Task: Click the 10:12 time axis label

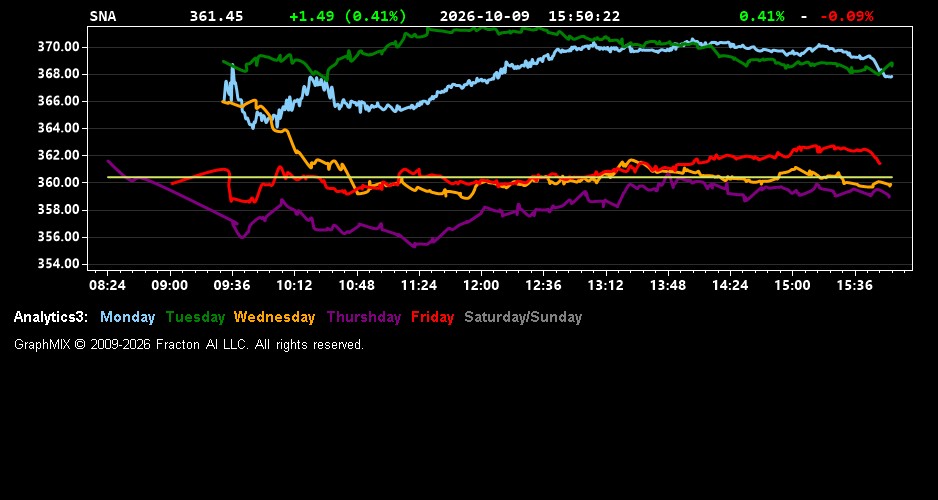Action: point(294,285)
